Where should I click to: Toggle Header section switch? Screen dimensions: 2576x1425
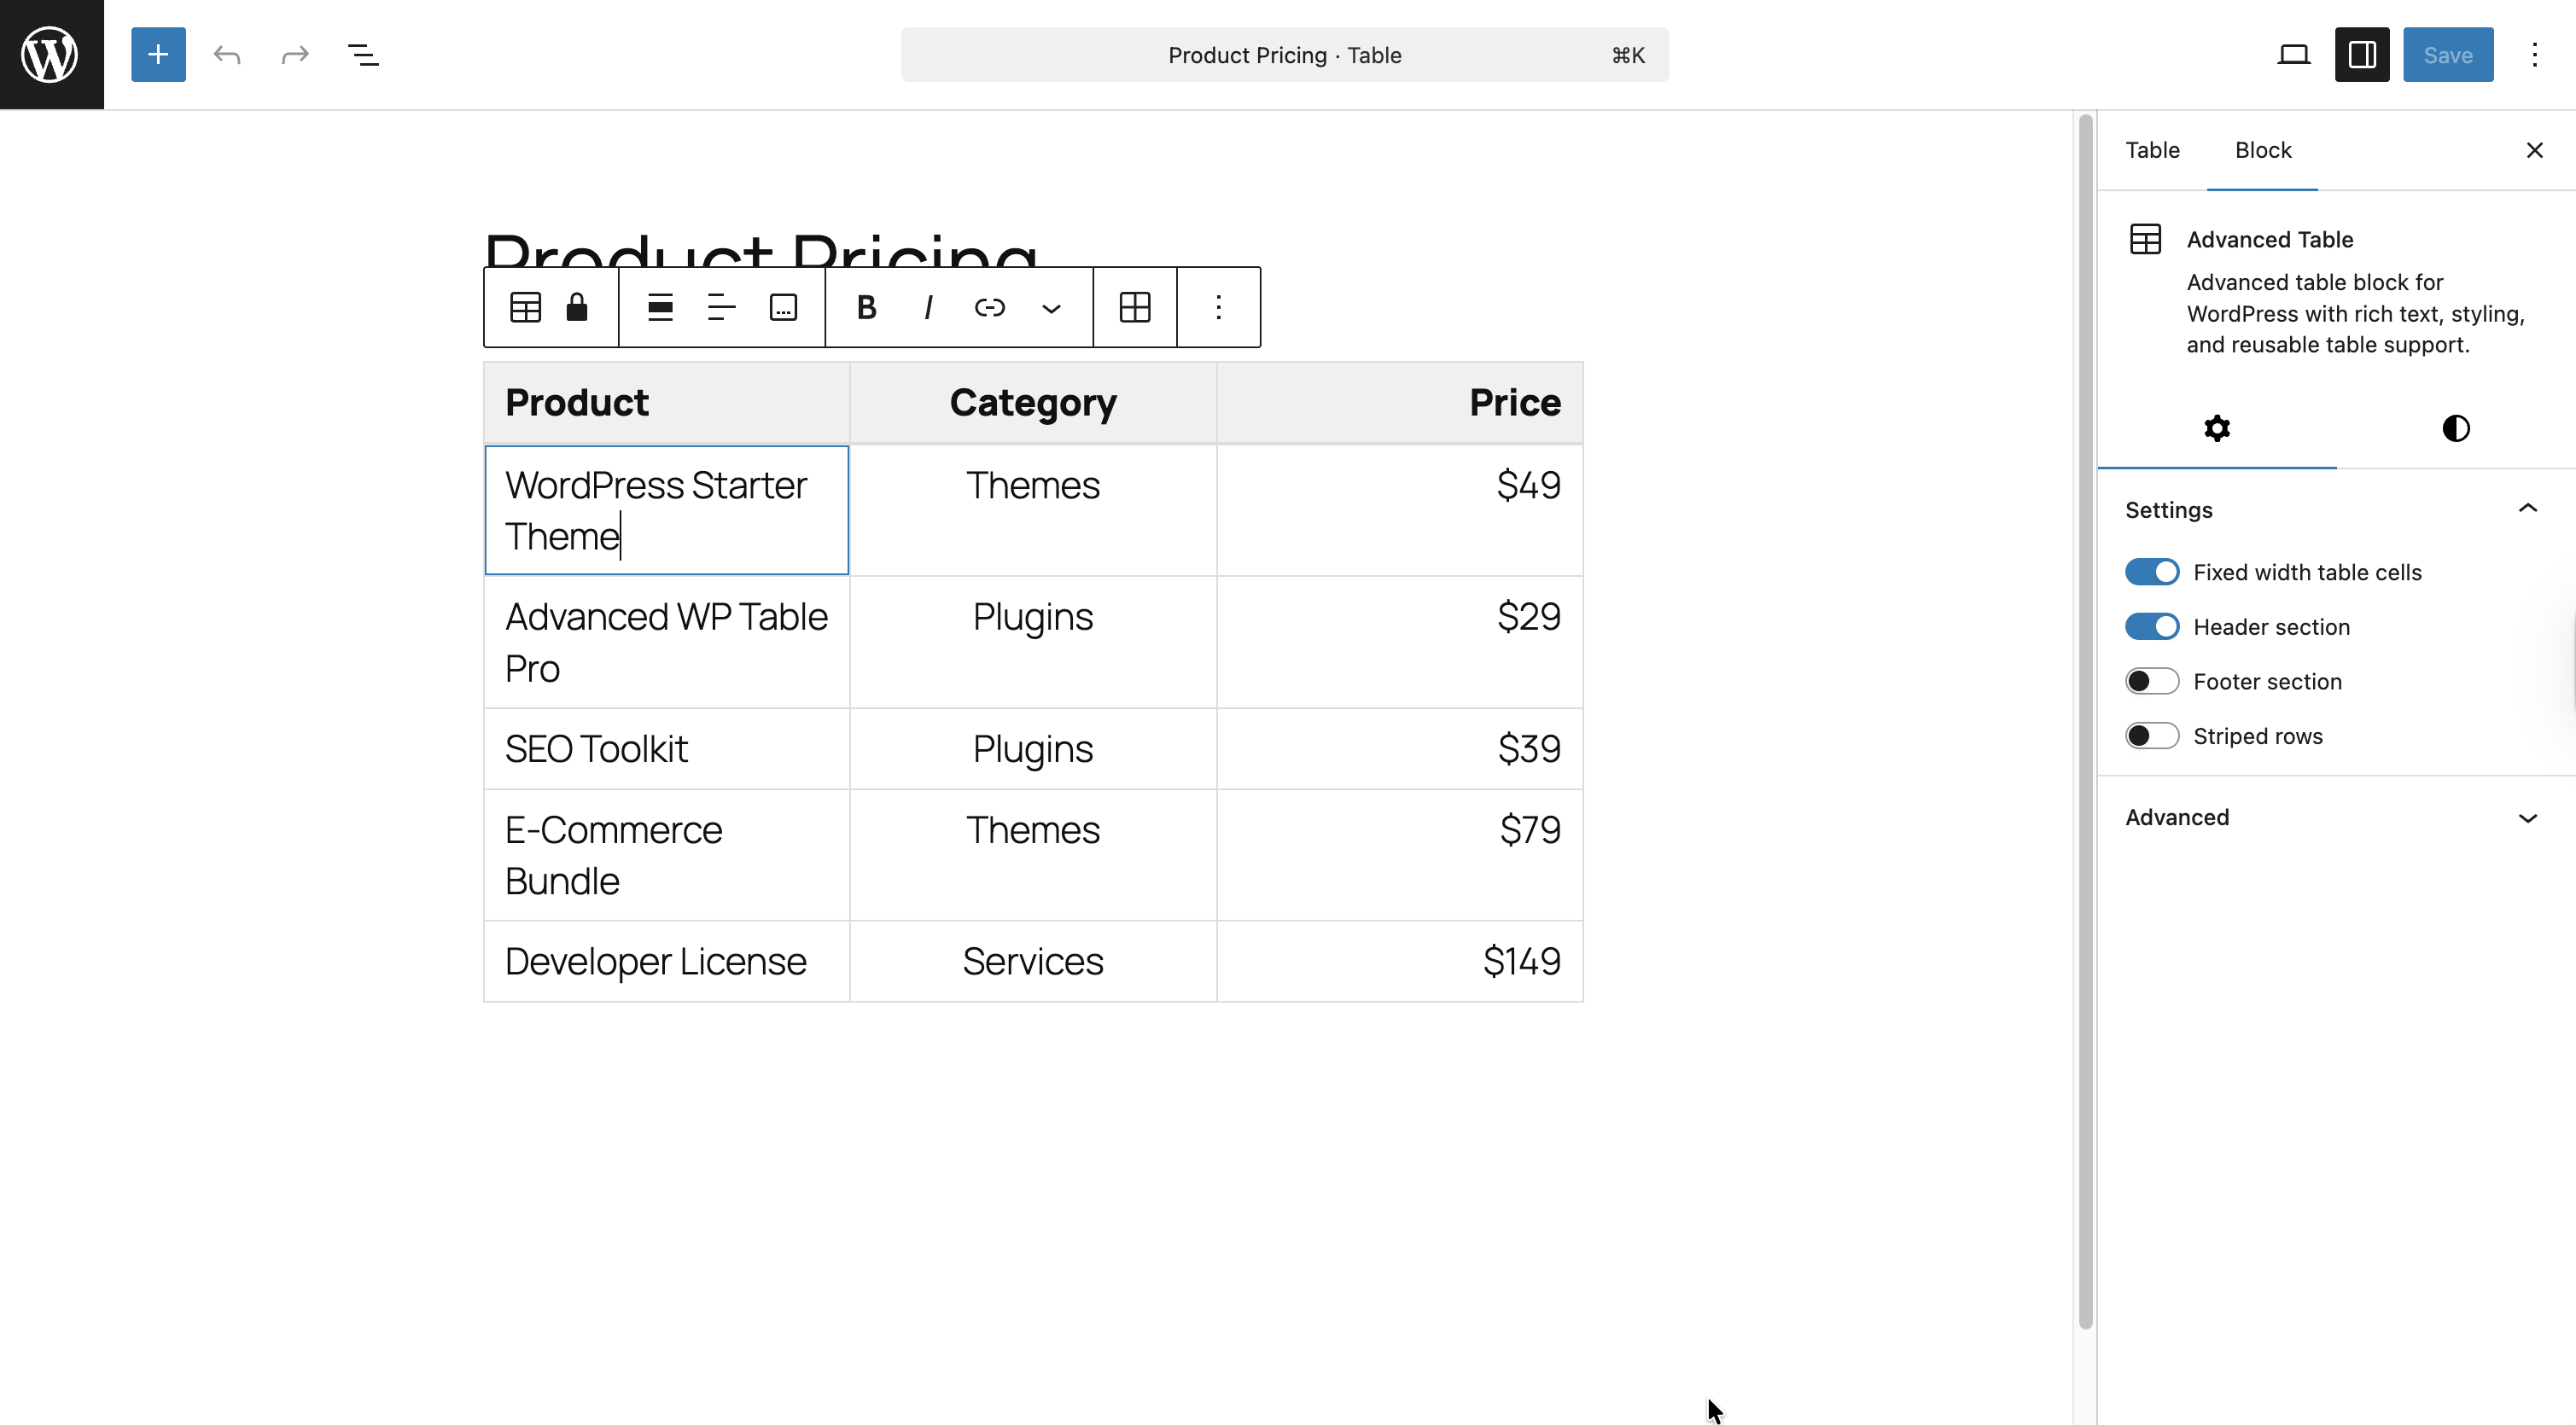[x=2152, y=627]
